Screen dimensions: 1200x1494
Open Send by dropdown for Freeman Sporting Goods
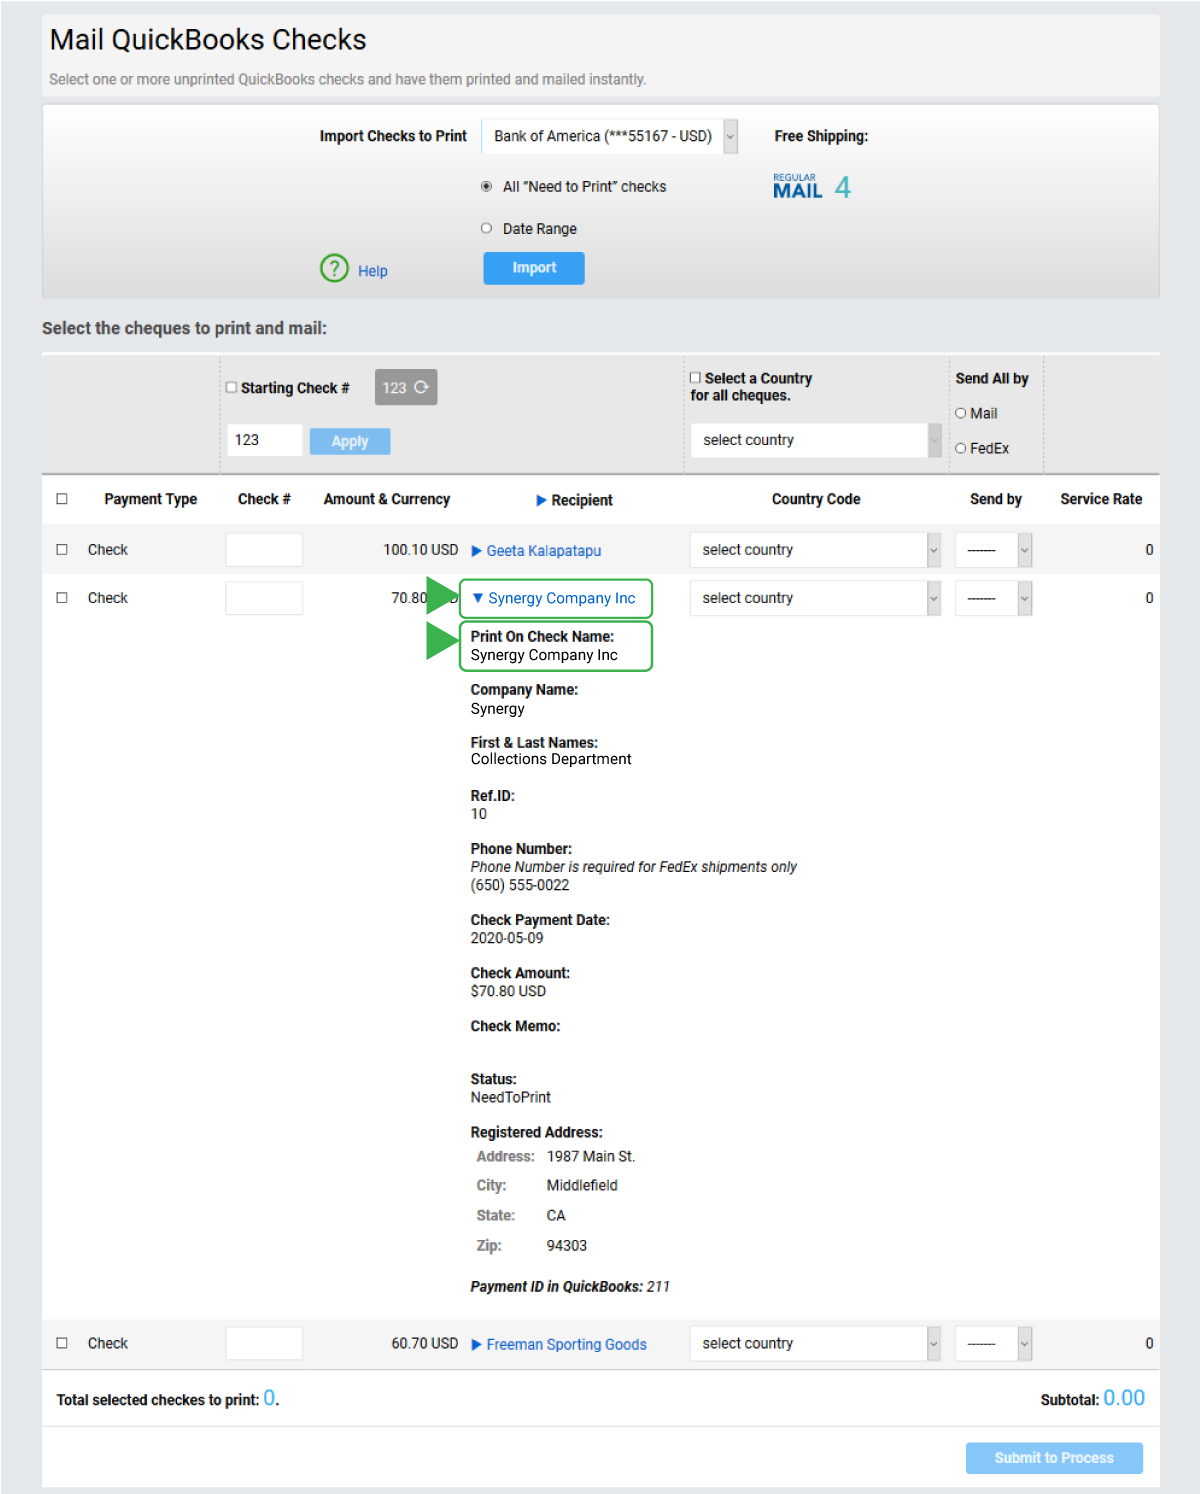pyautogui.click(x=993, y=1343)
